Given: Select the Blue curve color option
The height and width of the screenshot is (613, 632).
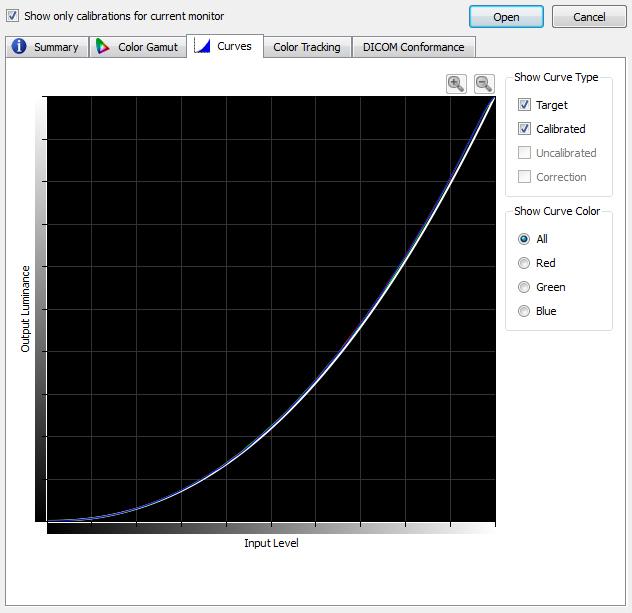Looking at the screenshot, I should 524,311.
